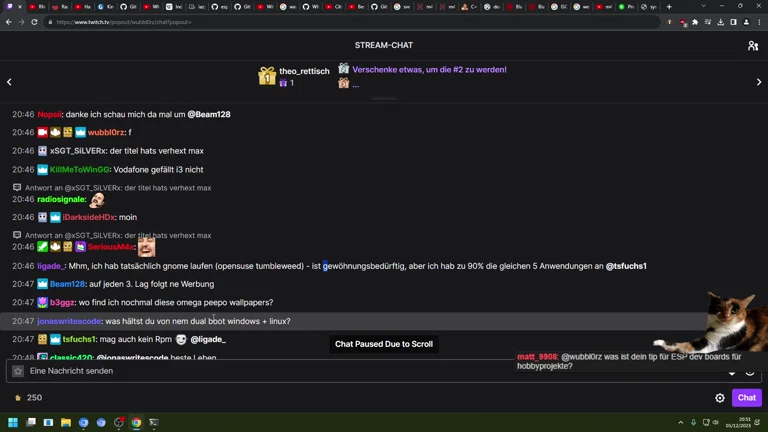Click username Nopsii in chat
768x432 pixels.
coord(49,114)
